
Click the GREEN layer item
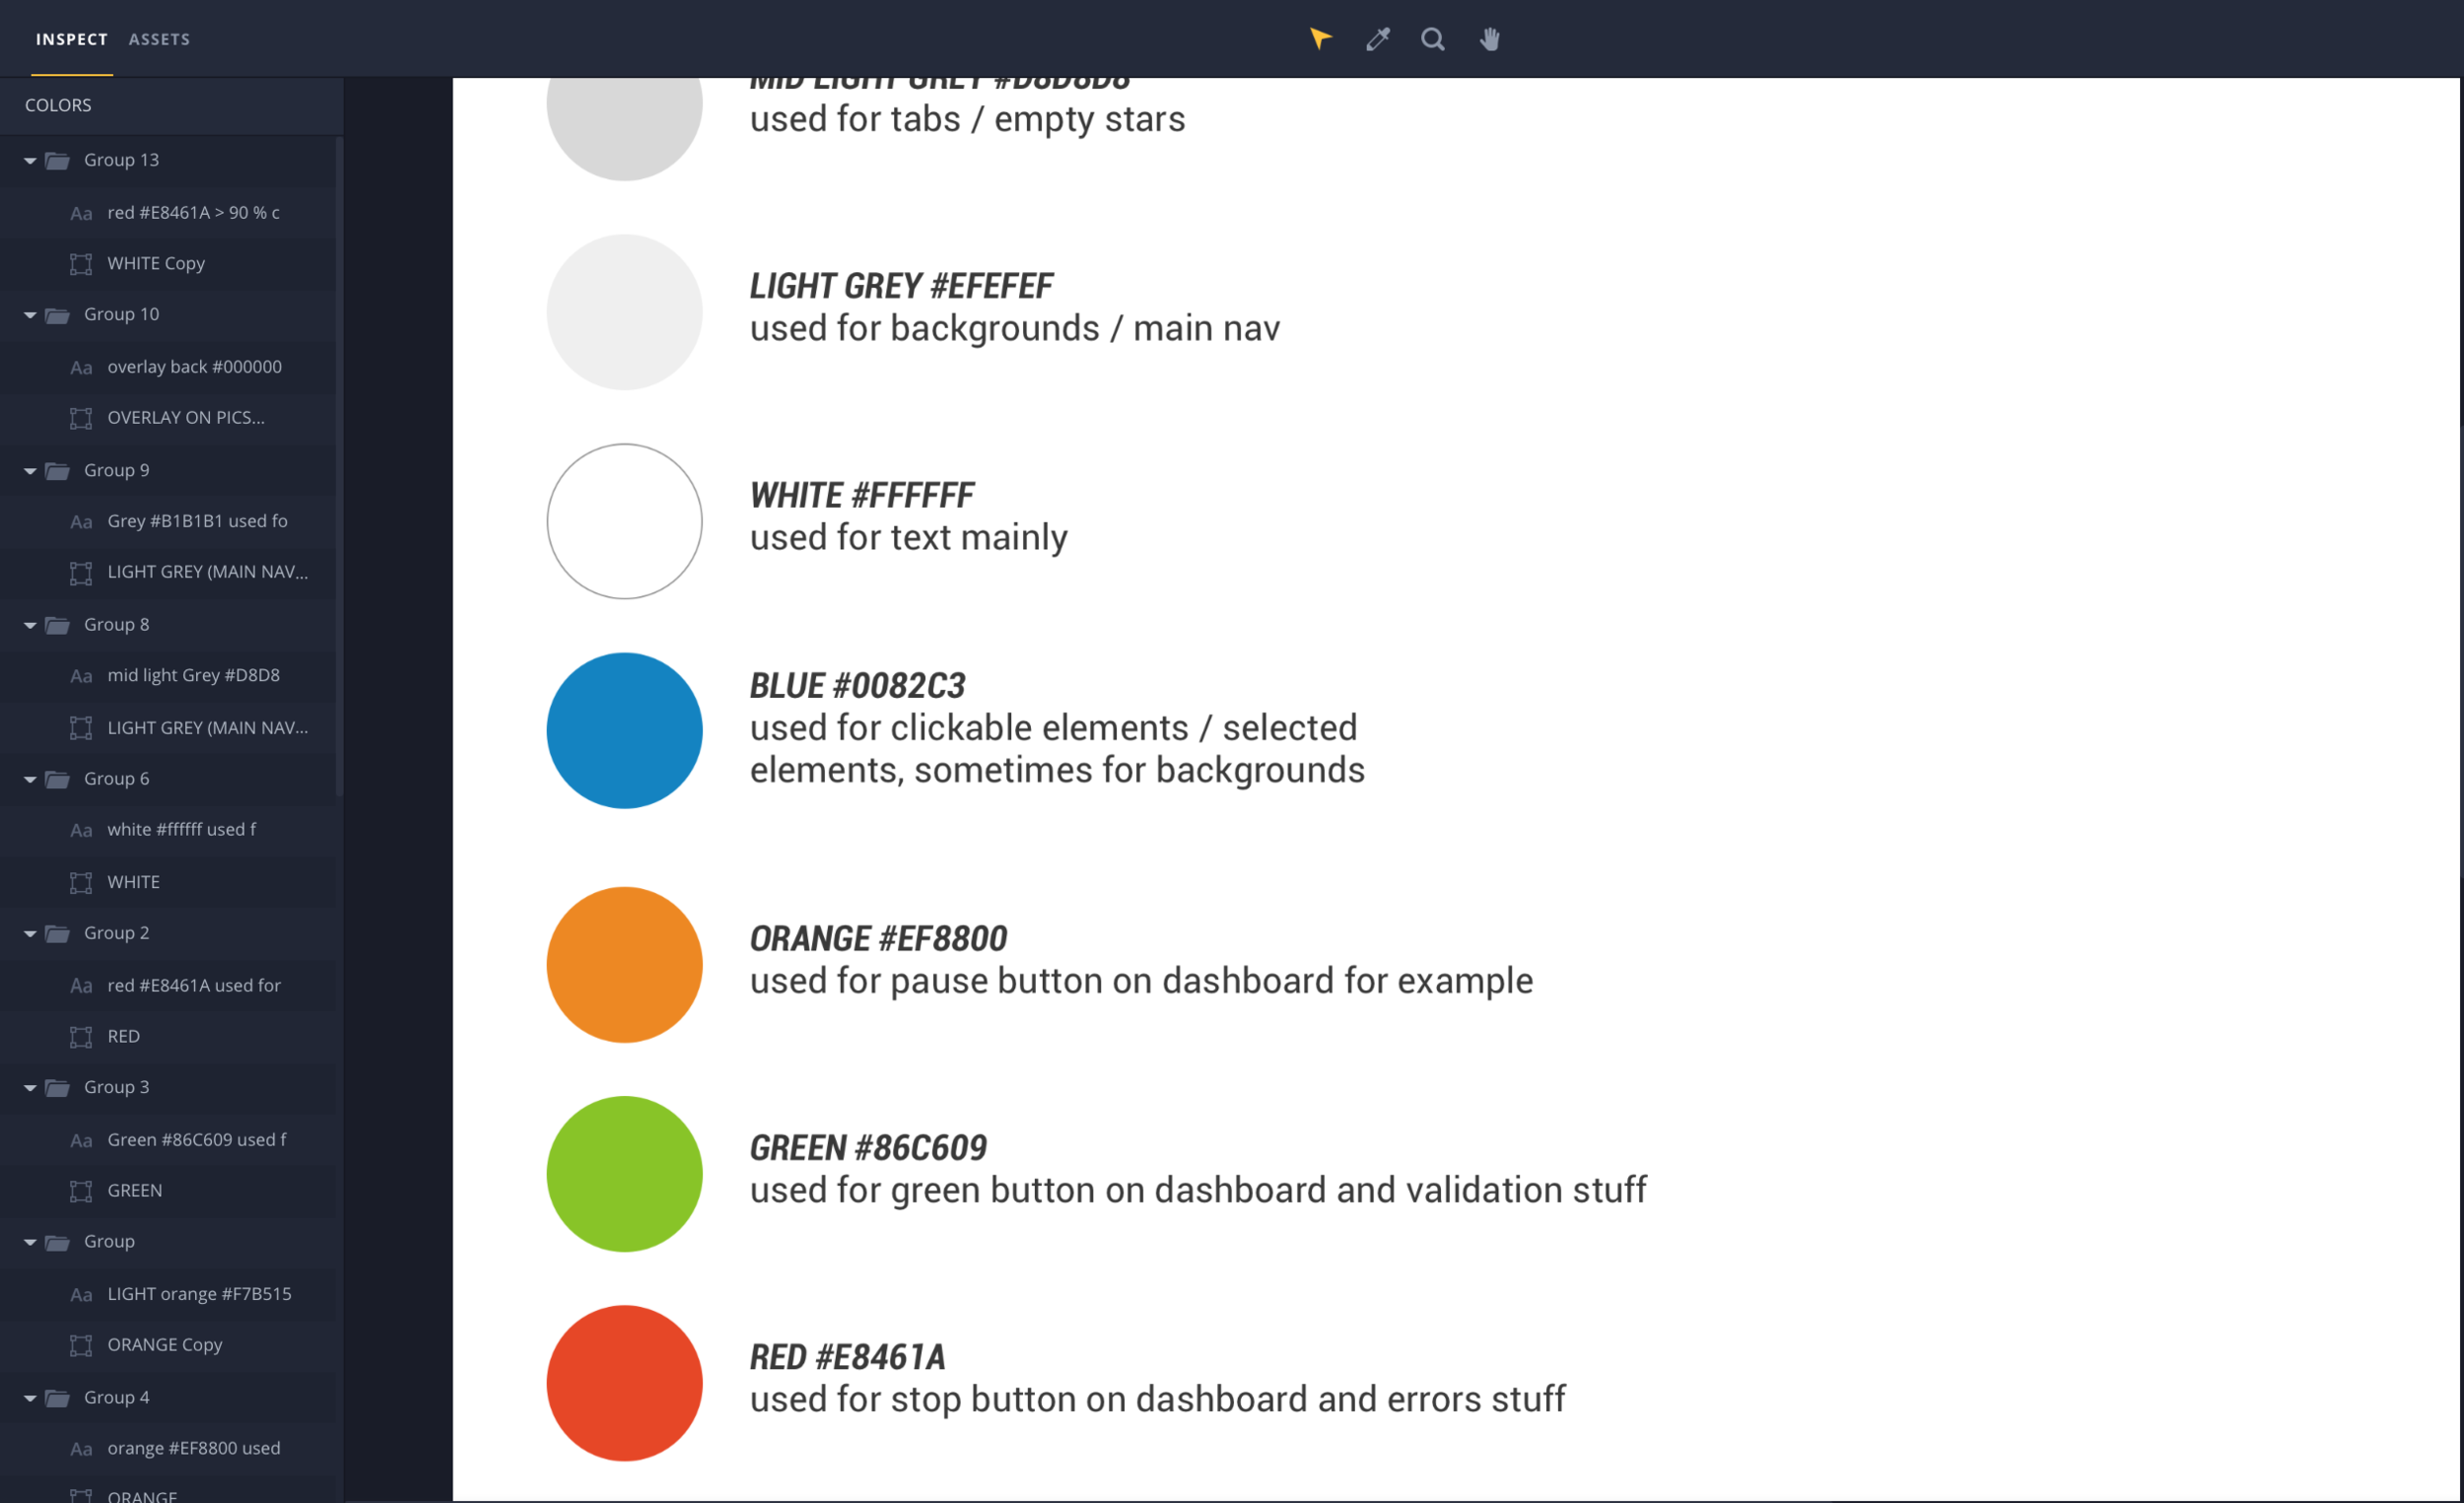pos(134,1190)
